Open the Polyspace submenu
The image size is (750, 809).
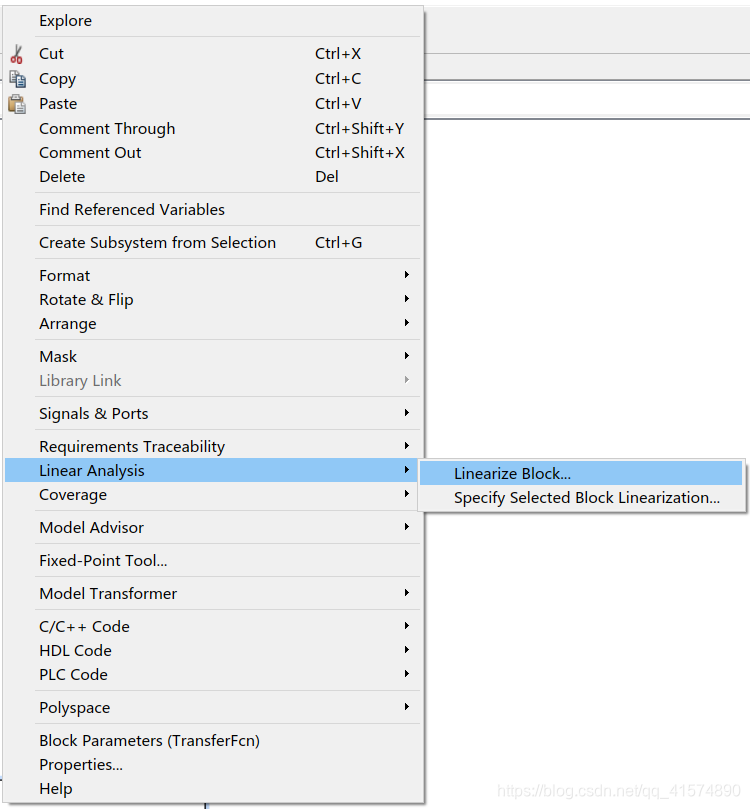[214, 708]
